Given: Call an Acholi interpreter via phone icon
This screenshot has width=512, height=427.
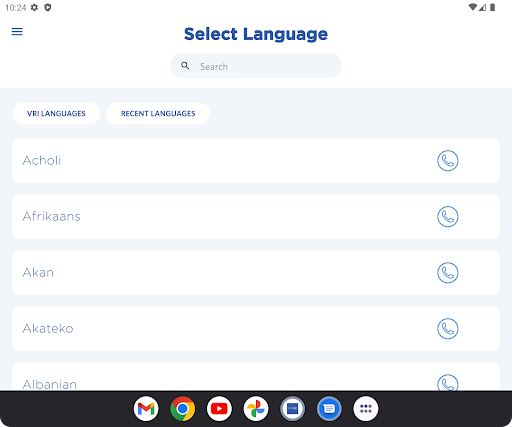Looking at the screenshot, I should tap(448, 161).
